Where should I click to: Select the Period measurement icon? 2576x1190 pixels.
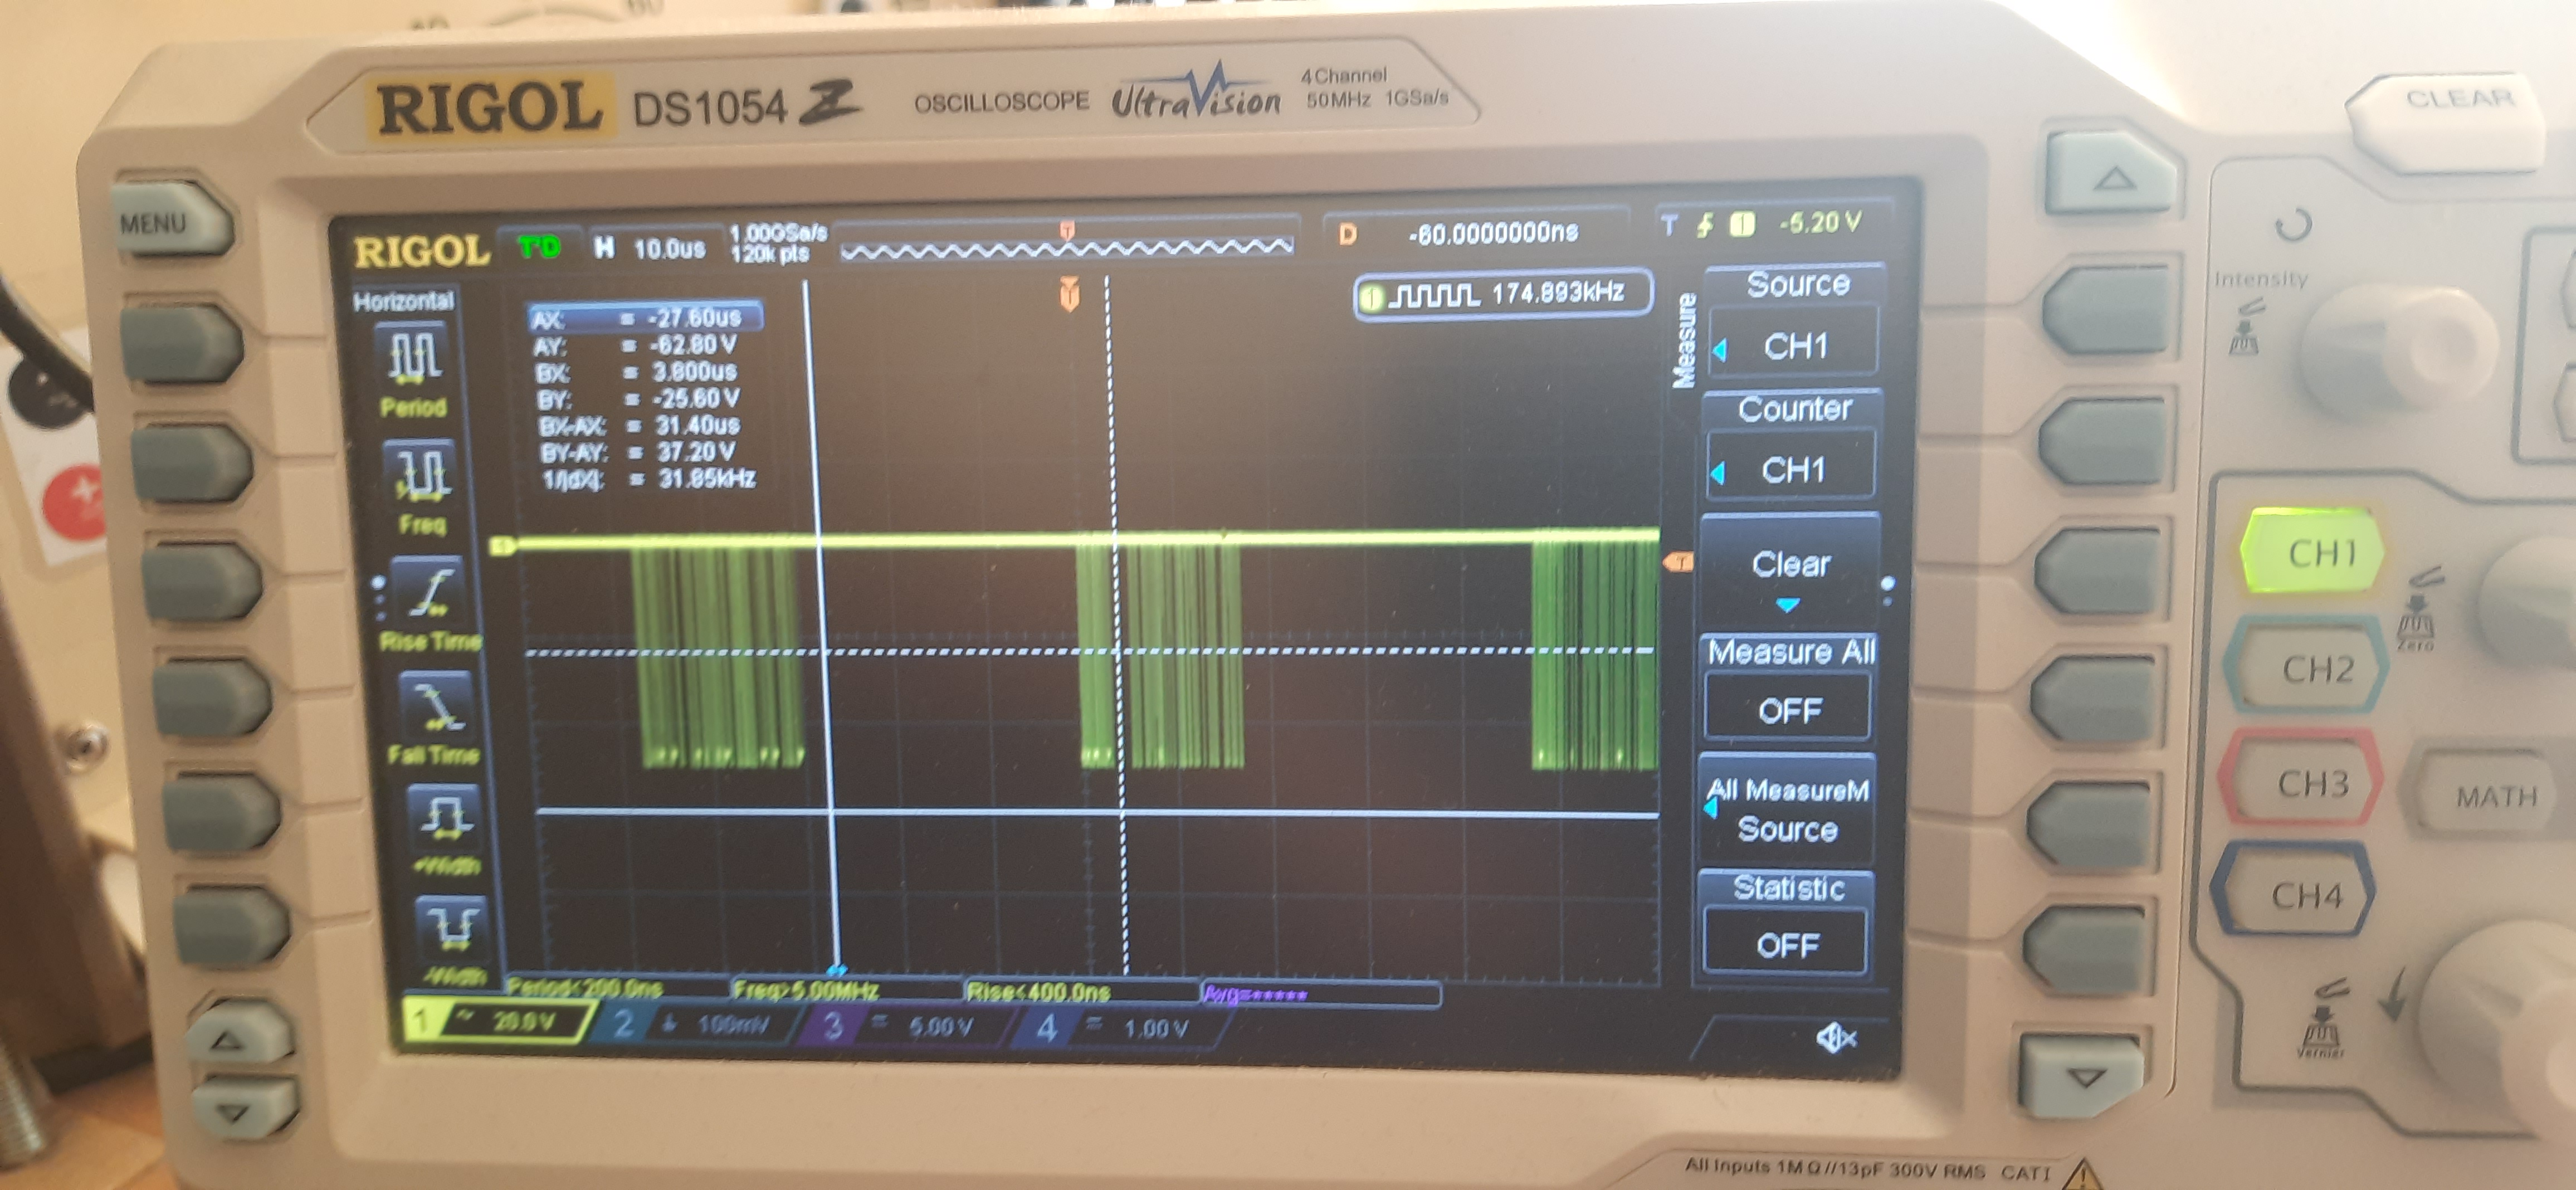413,356
